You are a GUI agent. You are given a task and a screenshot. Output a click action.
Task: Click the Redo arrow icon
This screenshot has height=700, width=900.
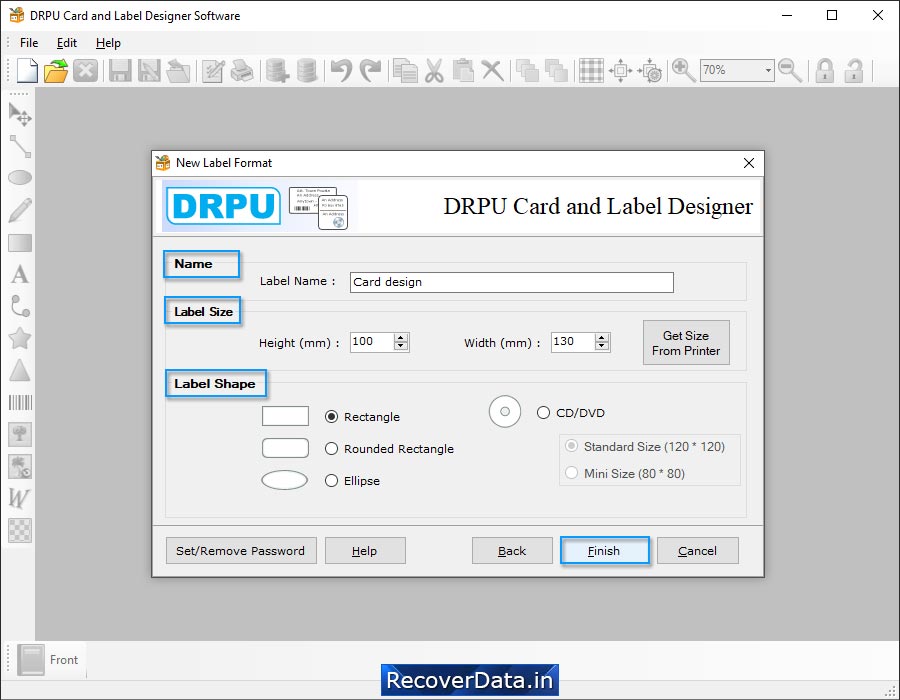[370, 71]
